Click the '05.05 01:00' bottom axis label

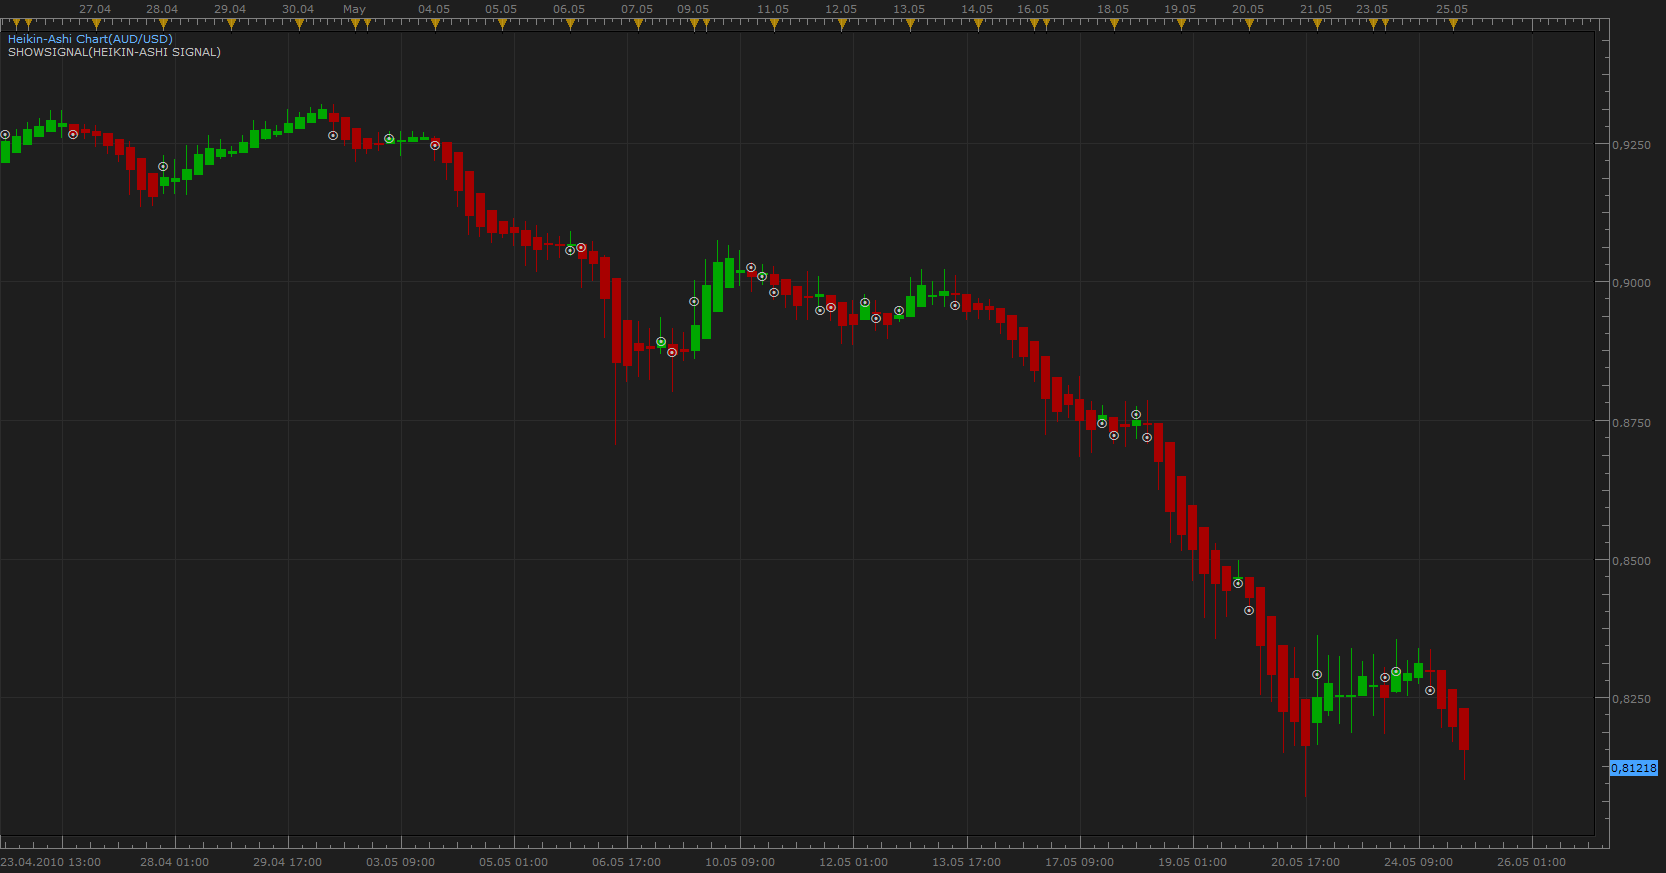pyautogui.click(x=514, y=862)
